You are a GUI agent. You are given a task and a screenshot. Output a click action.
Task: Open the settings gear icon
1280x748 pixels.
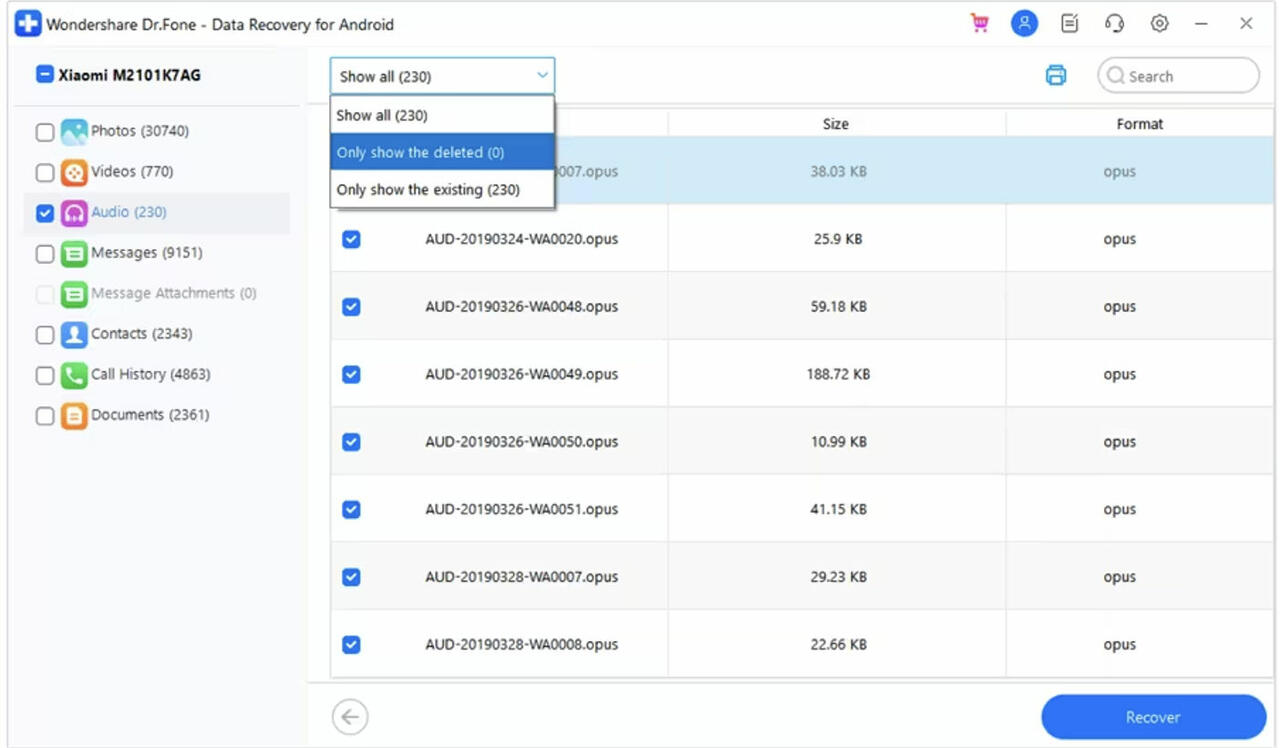click(x=1159, y=24)
